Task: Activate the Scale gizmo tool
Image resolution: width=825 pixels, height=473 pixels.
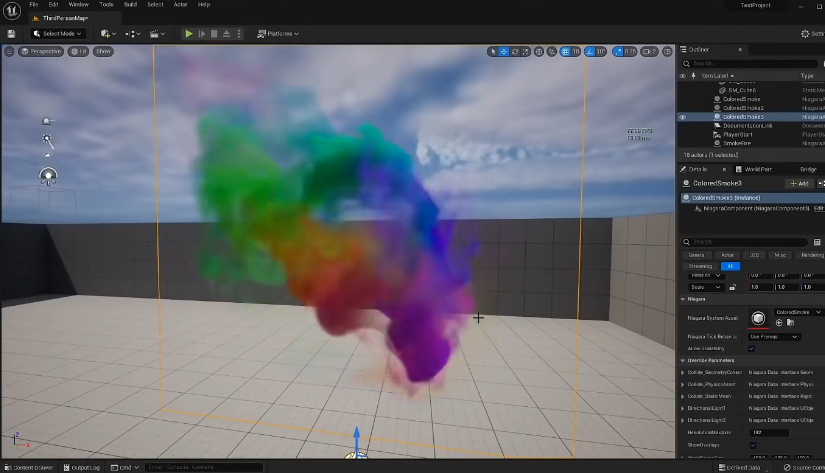Action: coord(525,51)
